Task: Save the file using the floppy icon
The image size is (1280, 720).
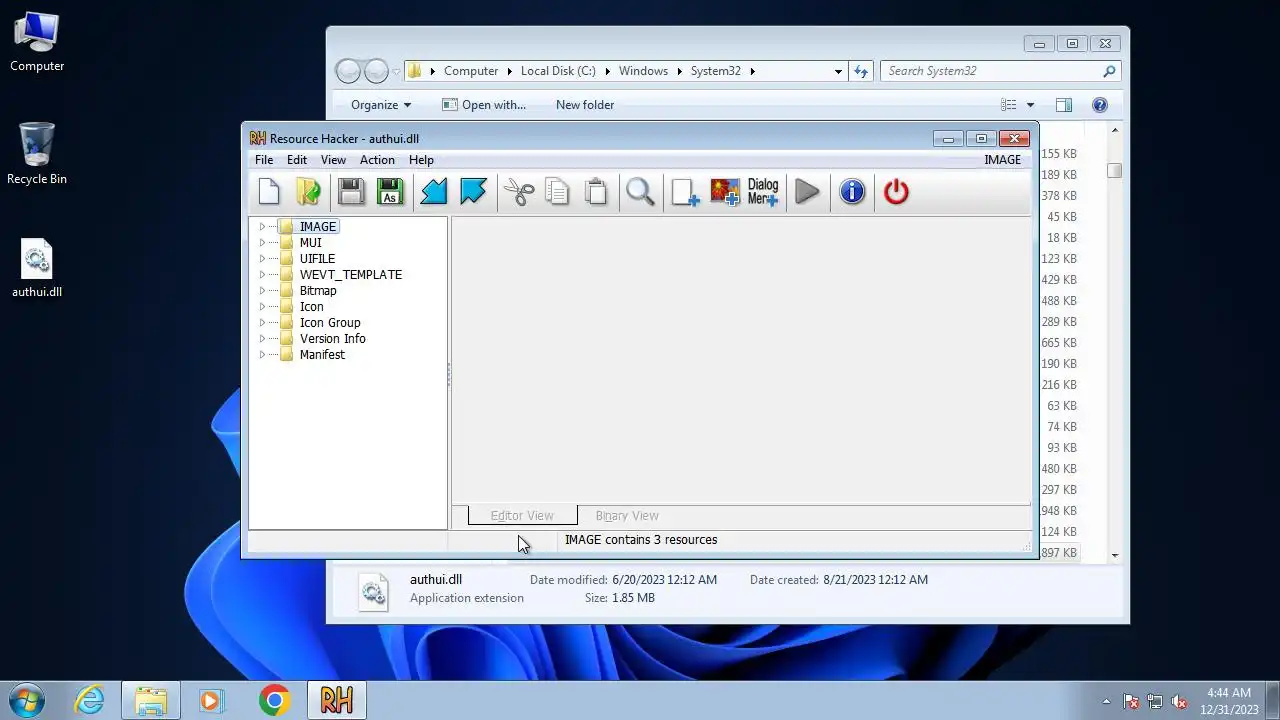Action: (x=351, y=192)
